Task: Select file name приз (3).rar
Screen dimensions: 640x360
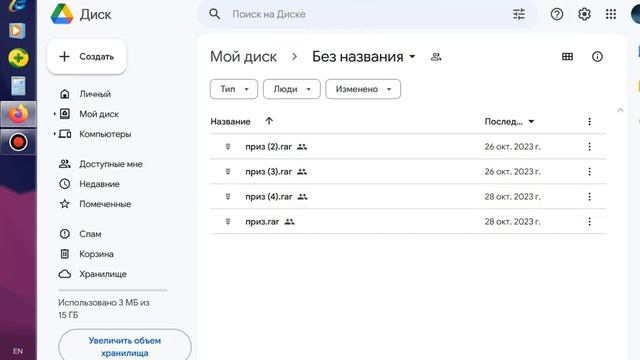Action: click(x=269, y=171)
